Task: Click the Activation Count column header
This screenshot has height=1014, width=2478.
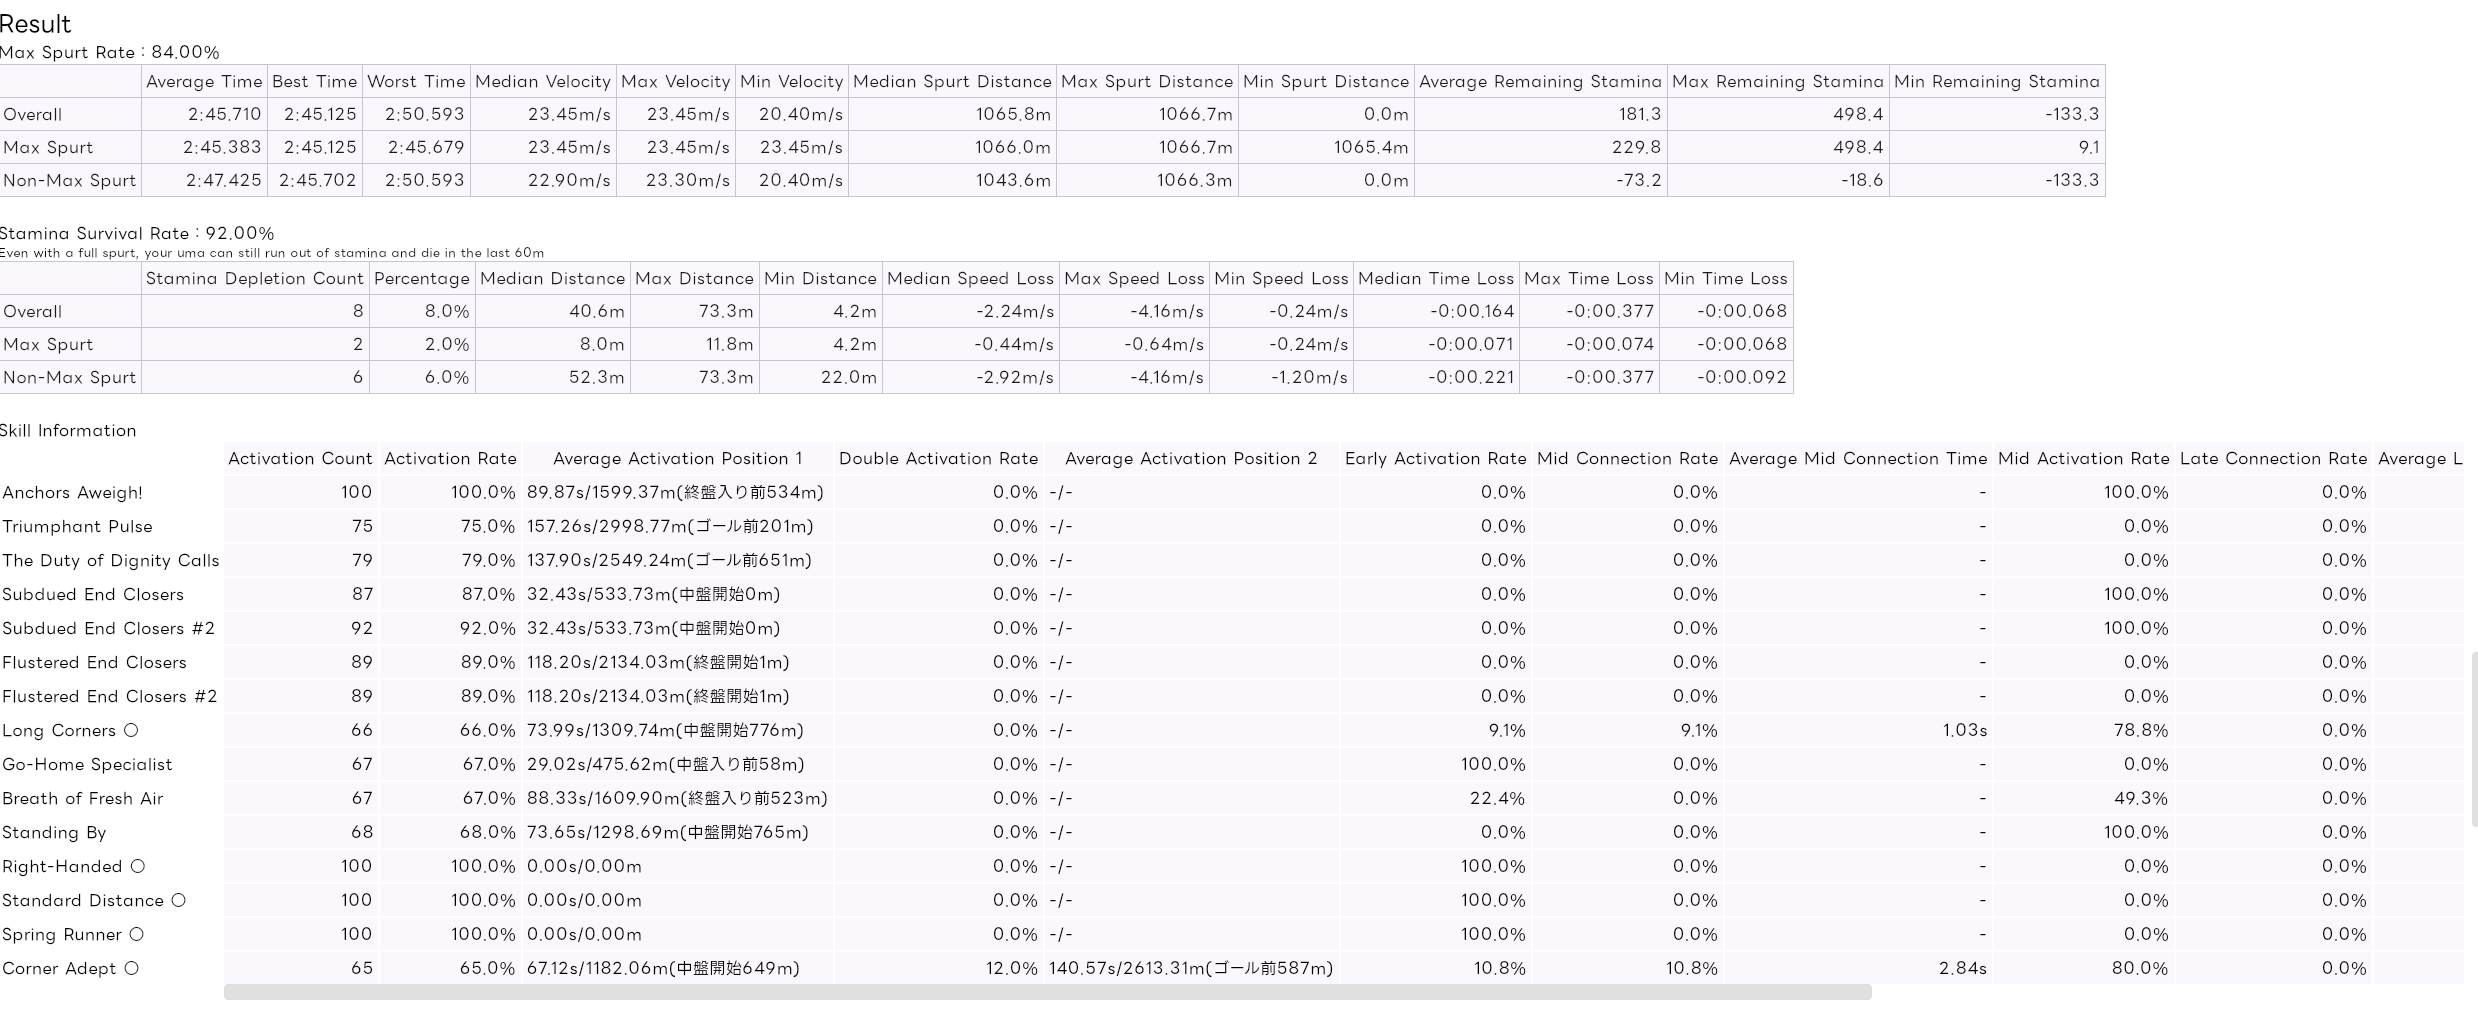Action: pos(300,459)
